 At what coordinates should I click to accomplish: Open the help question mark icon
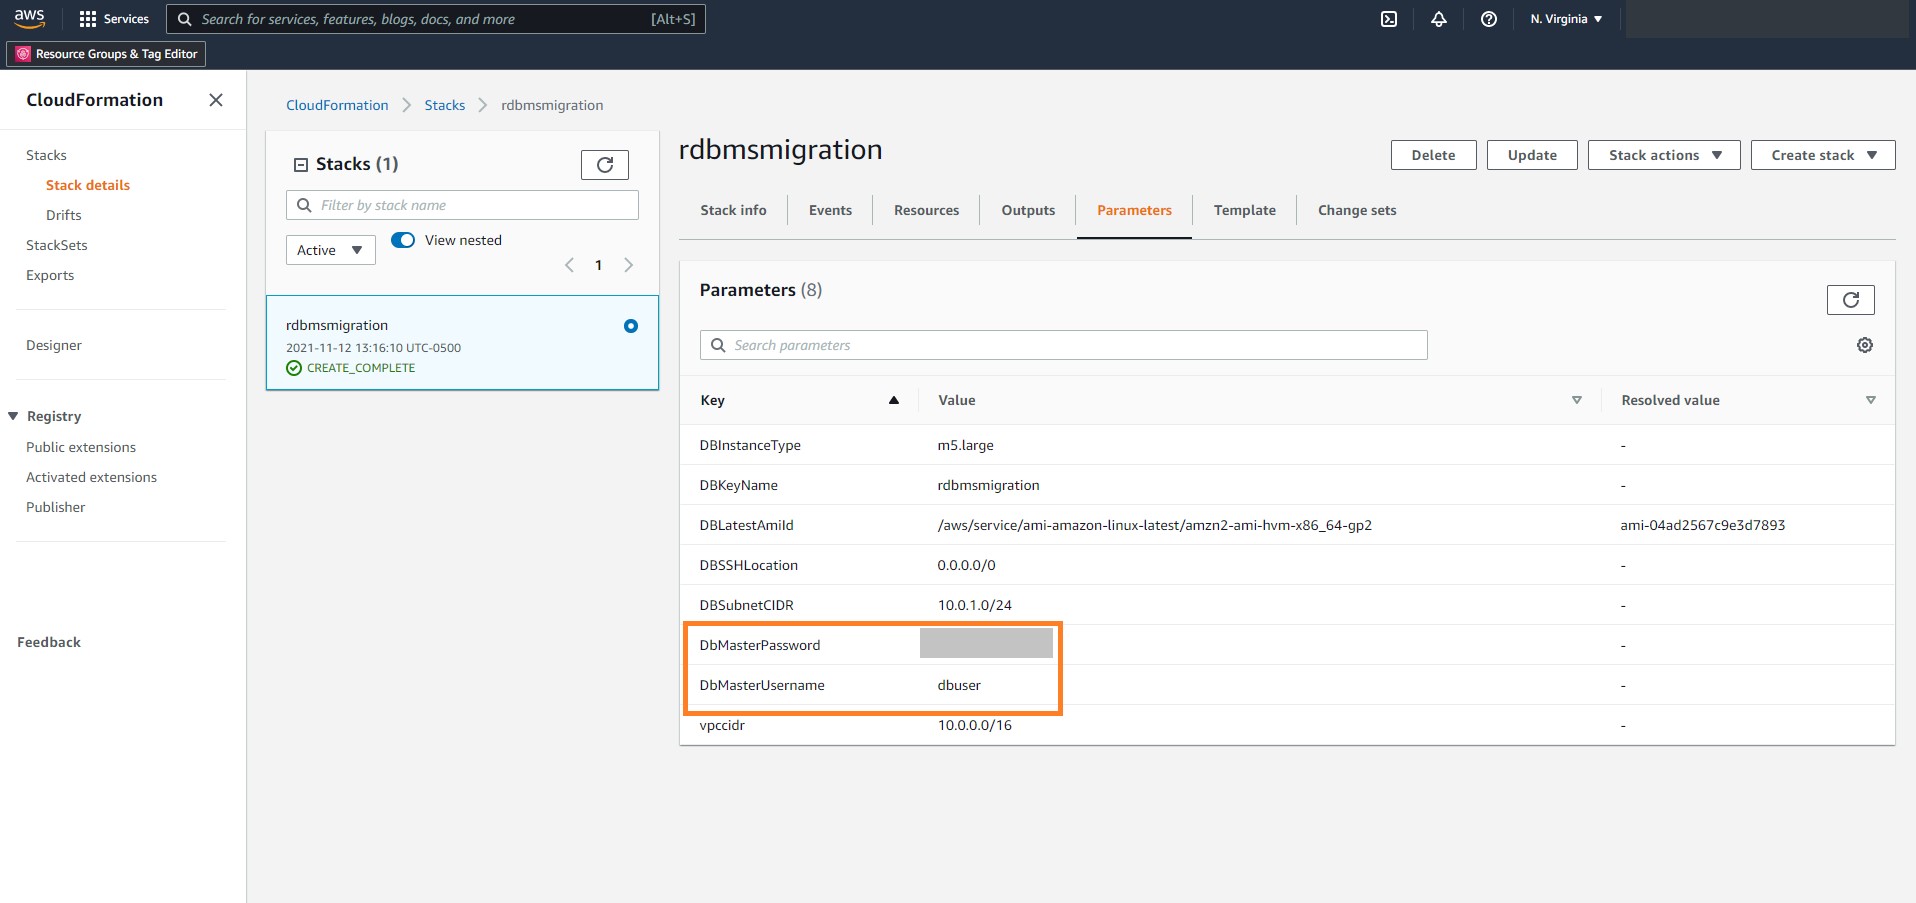point(1489,19)
